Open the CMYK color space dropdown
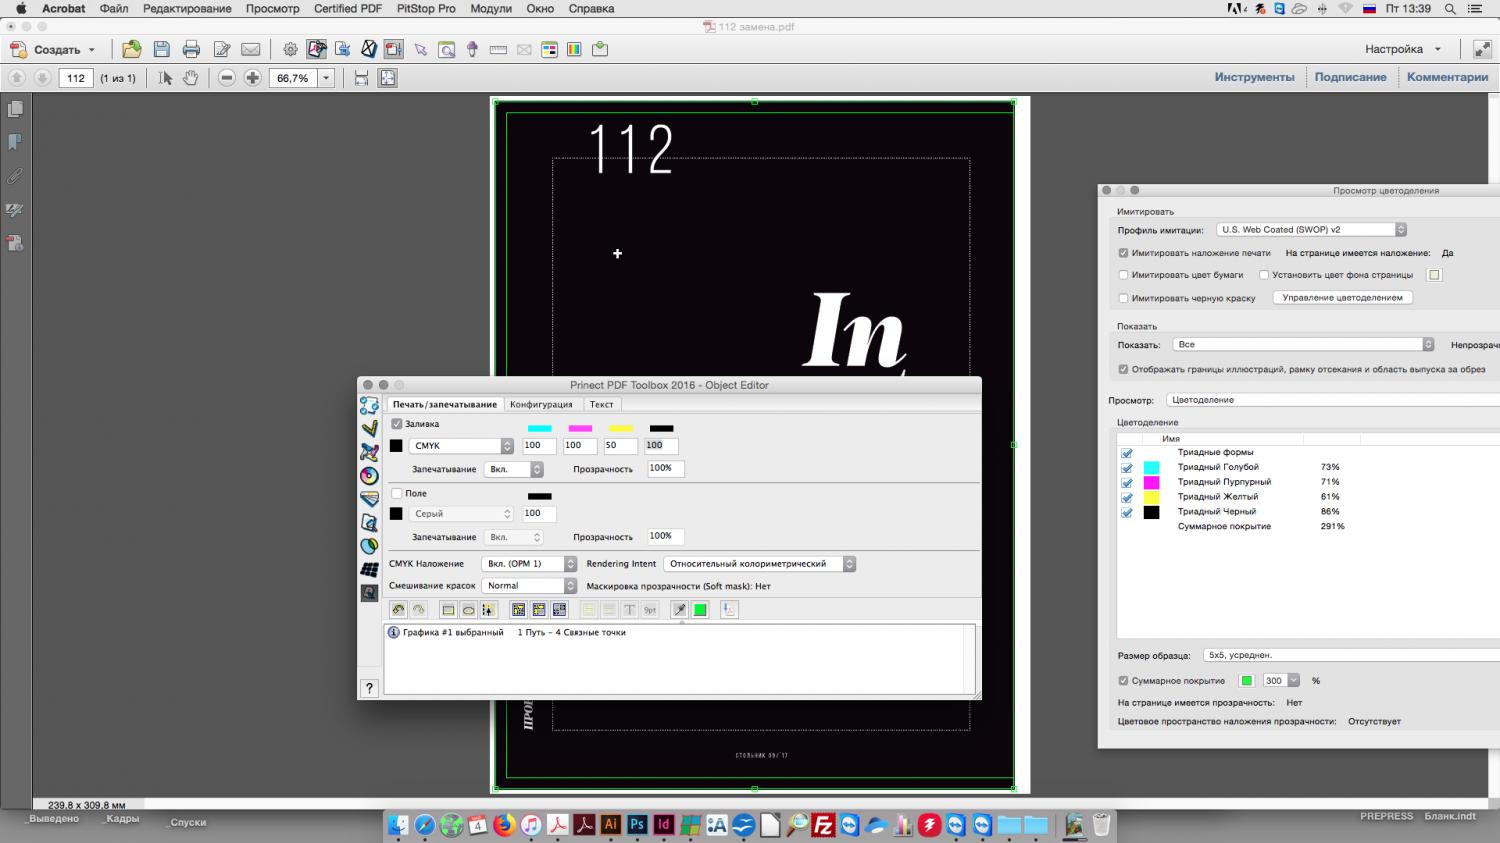Viewport: 1500px width, 843px height. [x=461, y=446]
